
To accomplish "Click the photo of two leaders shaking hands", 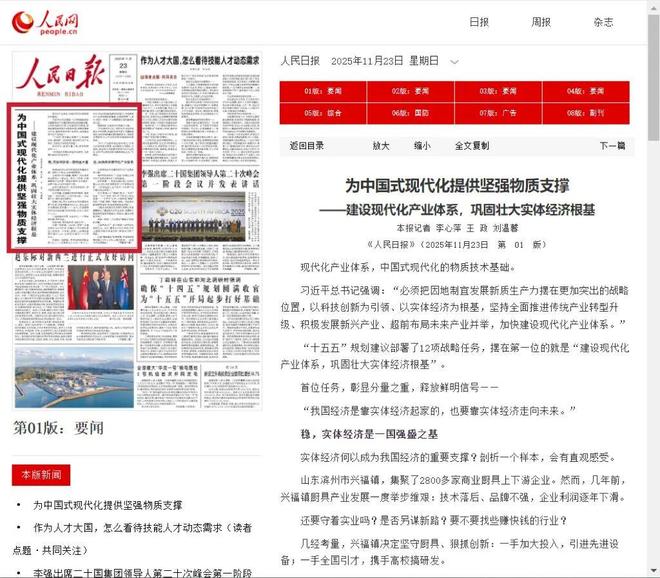I will coord(101,287).
